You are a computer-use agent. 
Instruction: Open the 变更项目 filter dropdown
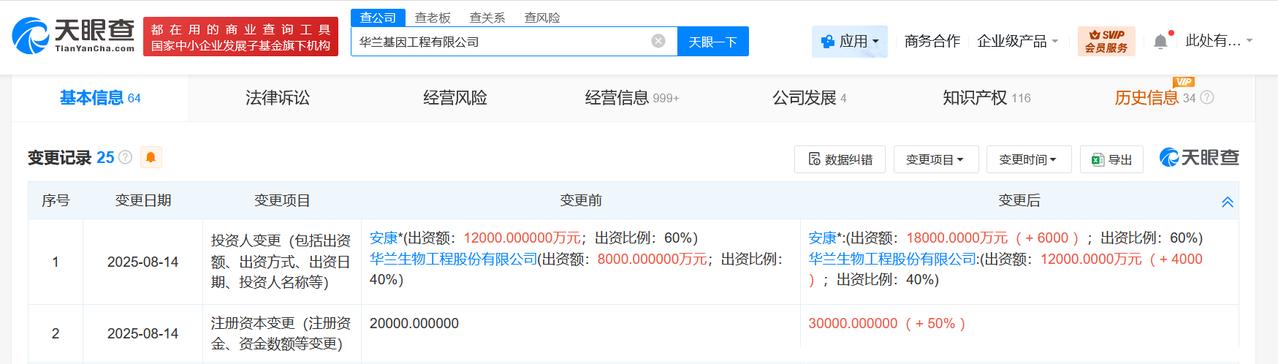pyautogui.click(x=935, y=159)
